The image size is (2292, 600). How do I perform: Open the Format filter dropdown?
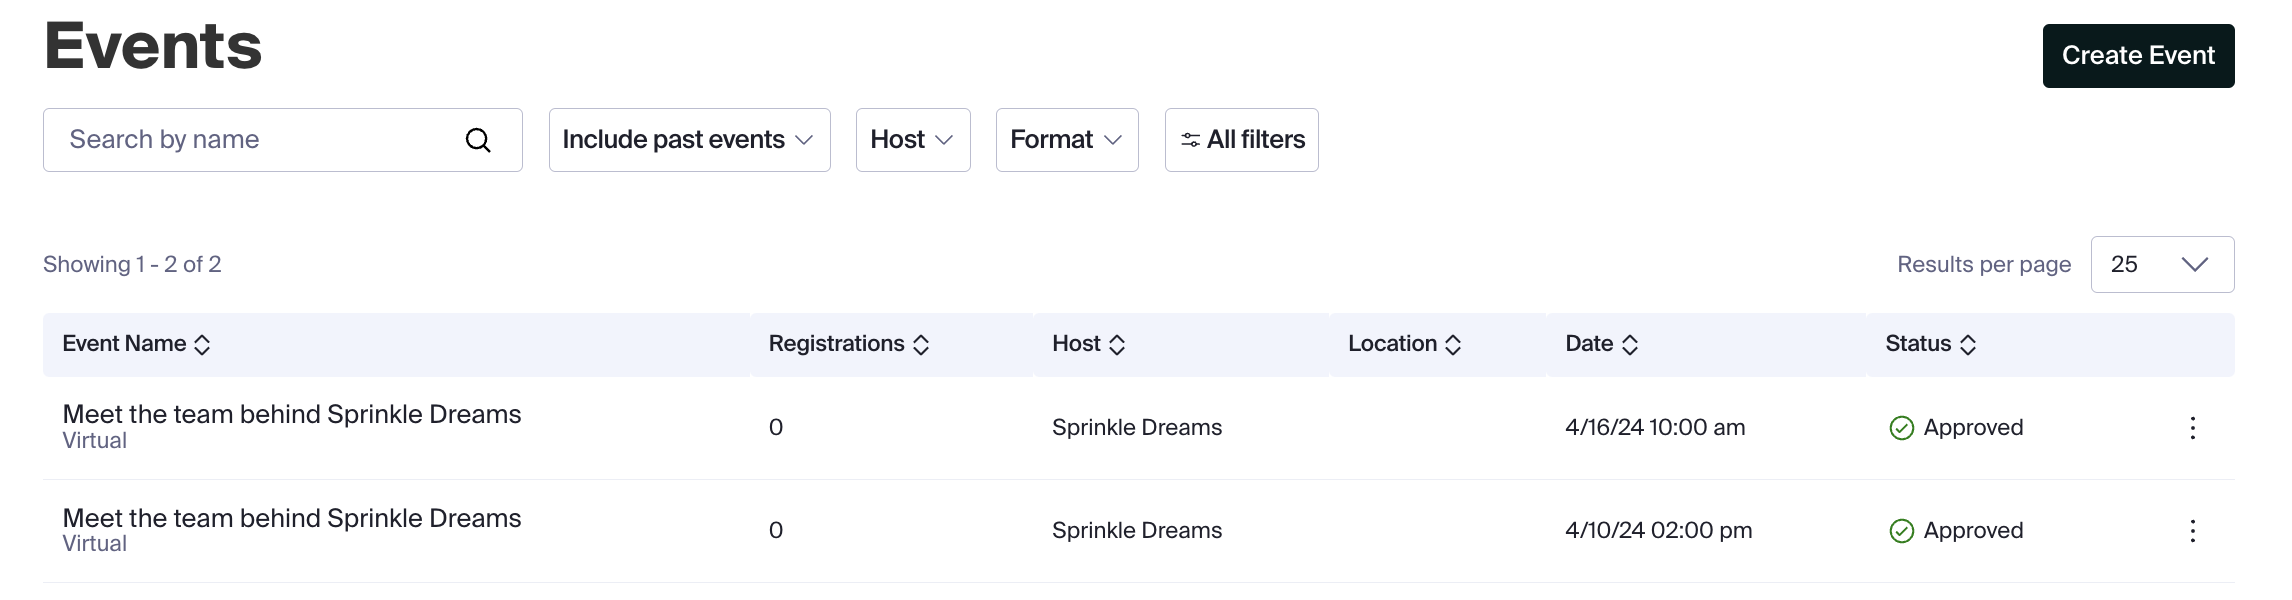[1066, 140]
